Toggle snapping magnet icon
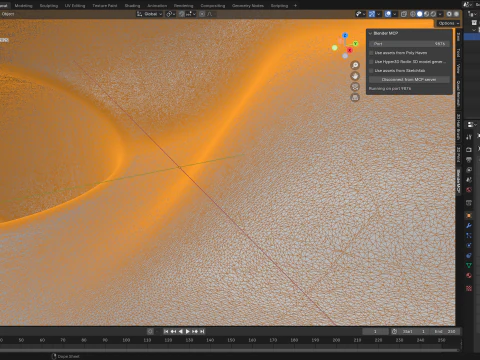This screenshot has width=480, height=360. coord(182,14)
